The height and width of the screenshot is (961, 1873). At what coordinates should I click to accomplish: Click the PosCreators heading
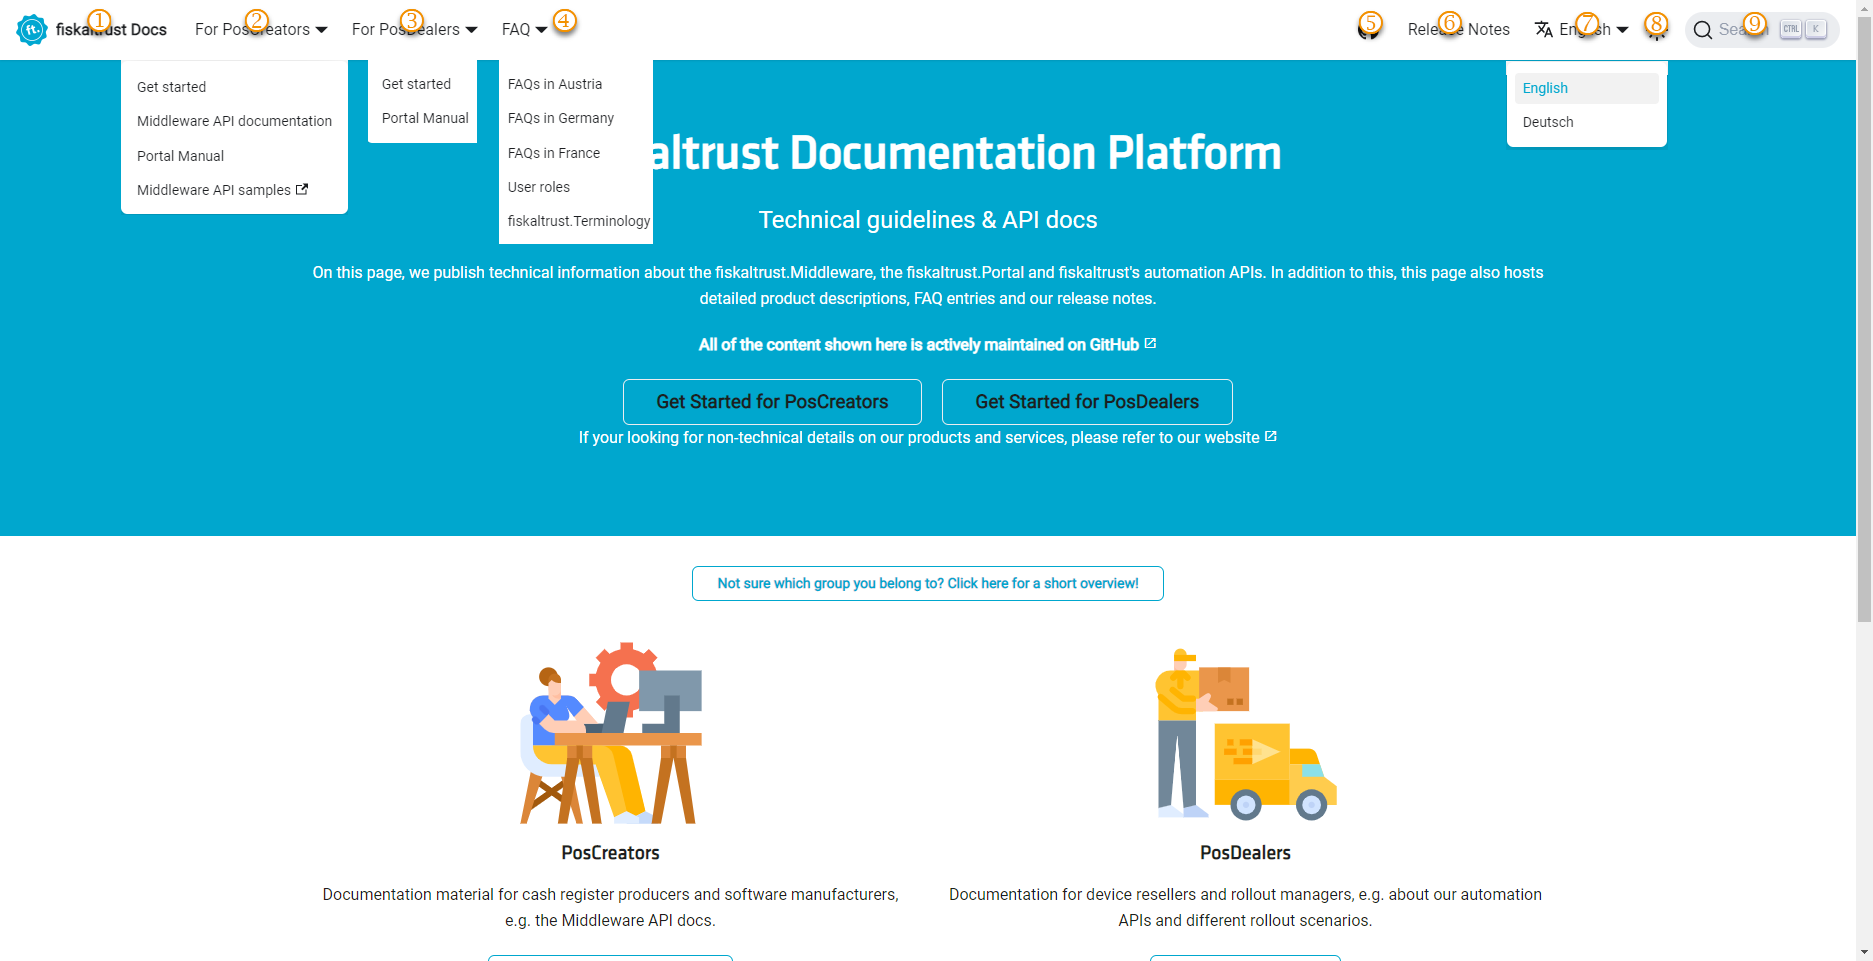pyautogui.click(x=610, y=853)
